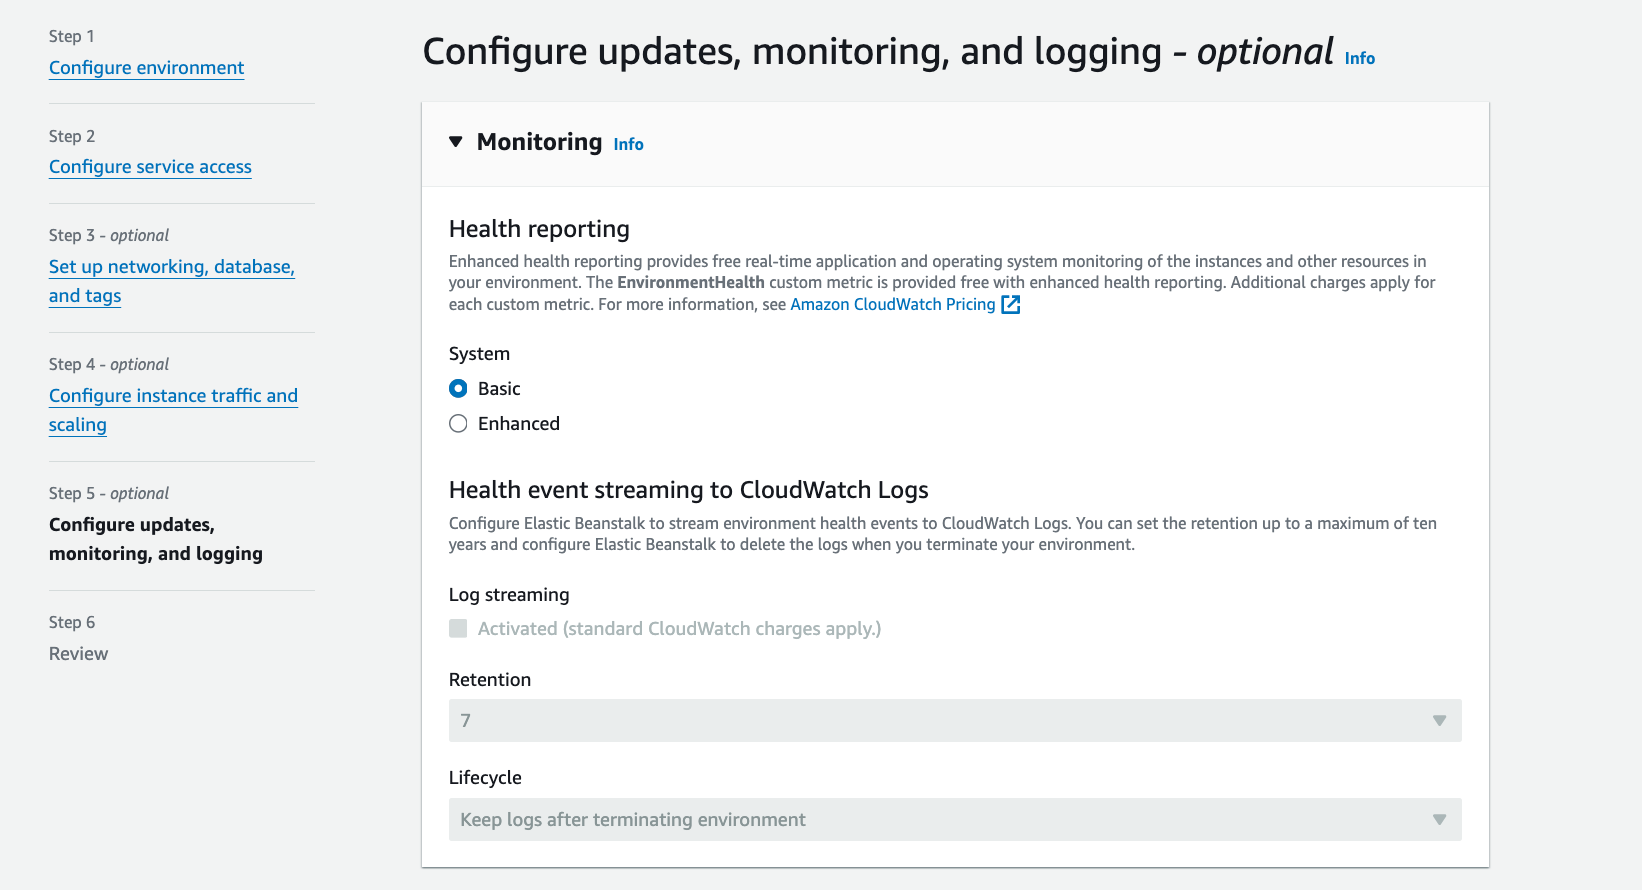Click Activated standard CloudWatch charges label

click(x=679, y=628)
